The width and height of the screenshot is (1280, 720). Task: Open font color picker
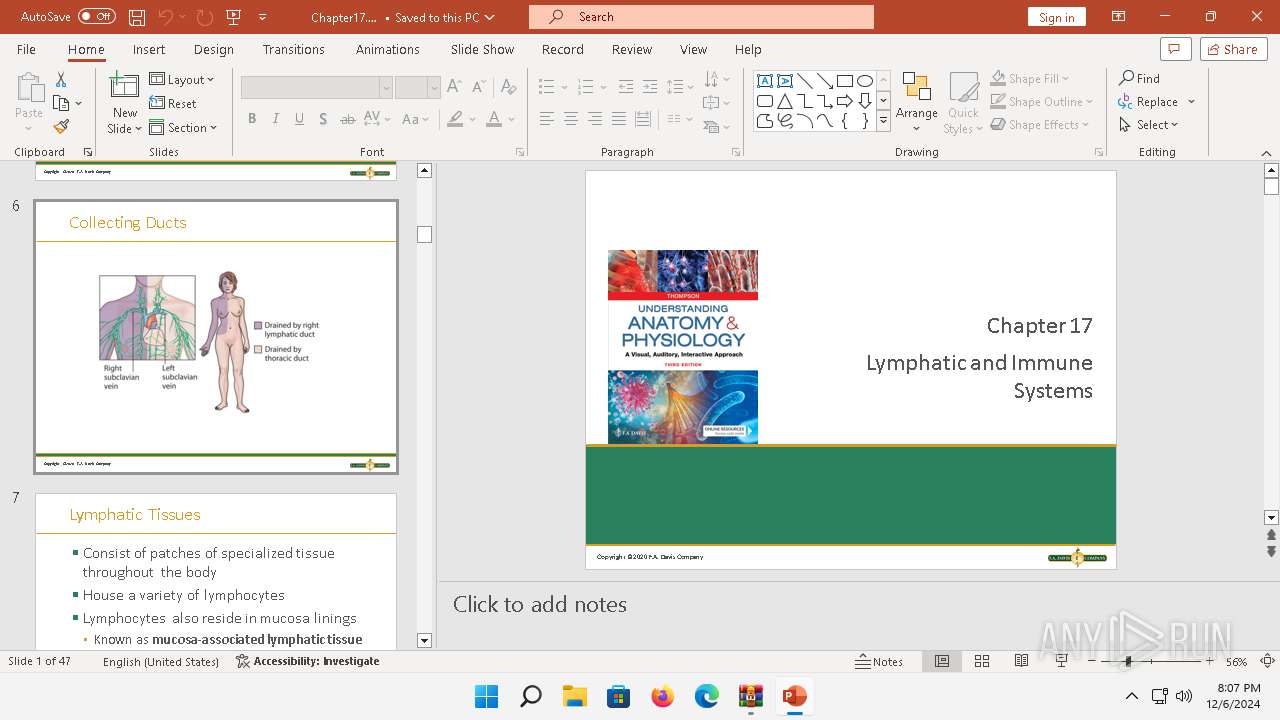(494, 119)
